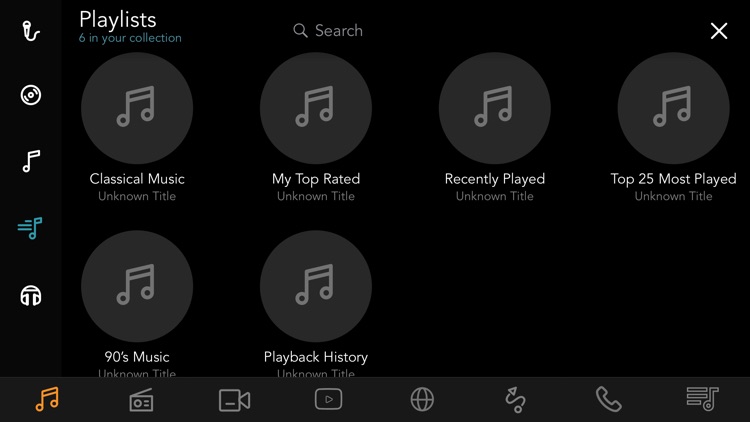Open the YouTube play tab
The image size is (750, 422).
pyautogui.click(x=328, y=399)
